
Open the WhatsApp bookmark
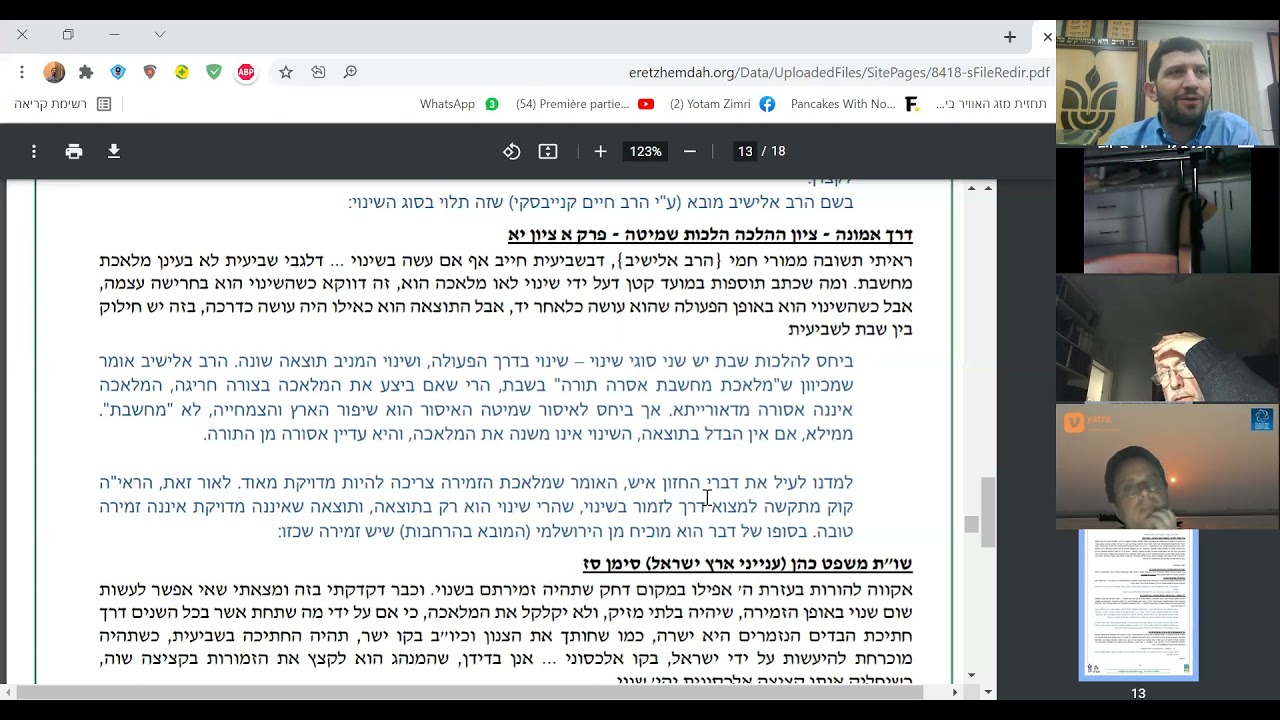(x=459, y=104)
